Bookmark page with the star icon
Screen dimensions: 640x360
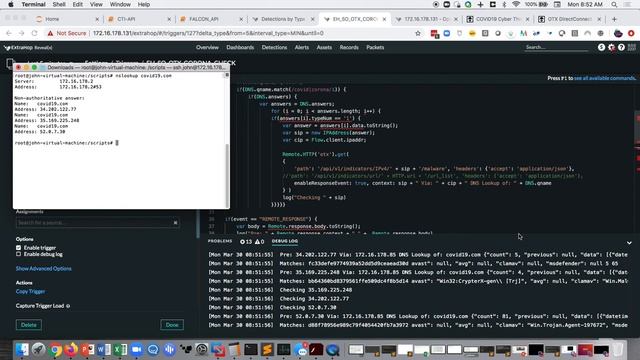[418, 33]
